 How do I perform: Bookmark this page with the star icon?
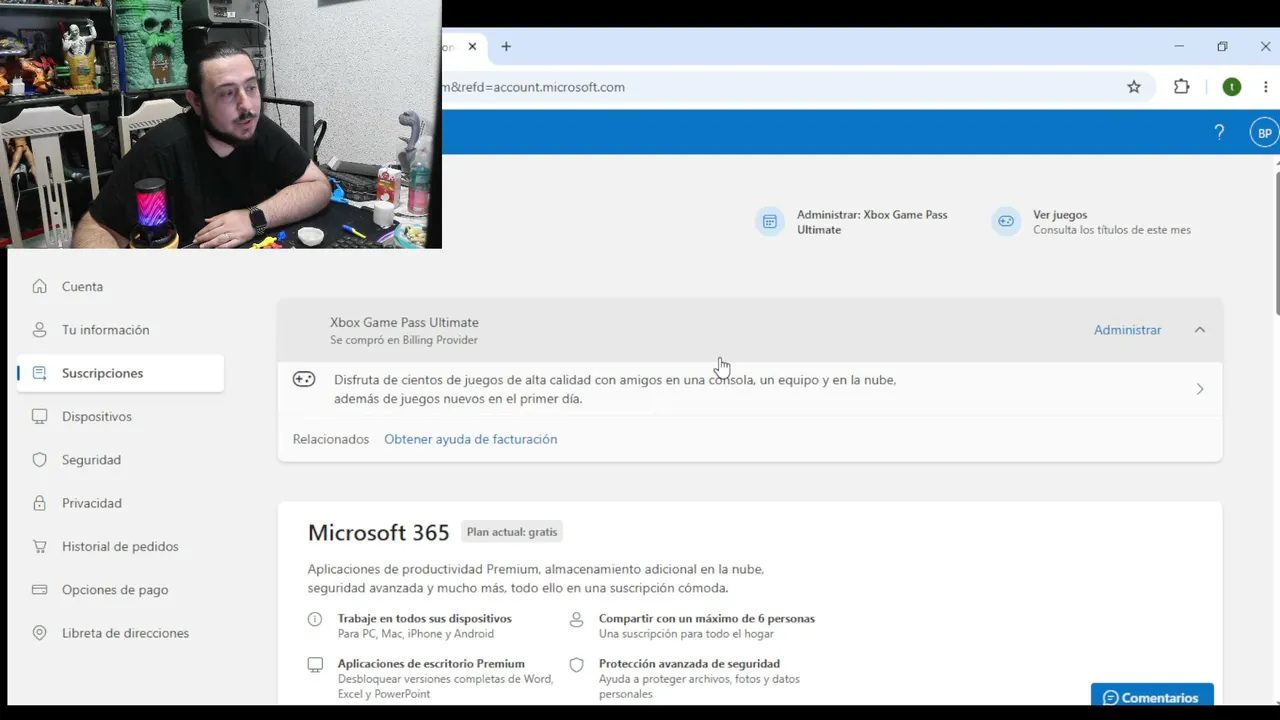tap(1134, 87)
